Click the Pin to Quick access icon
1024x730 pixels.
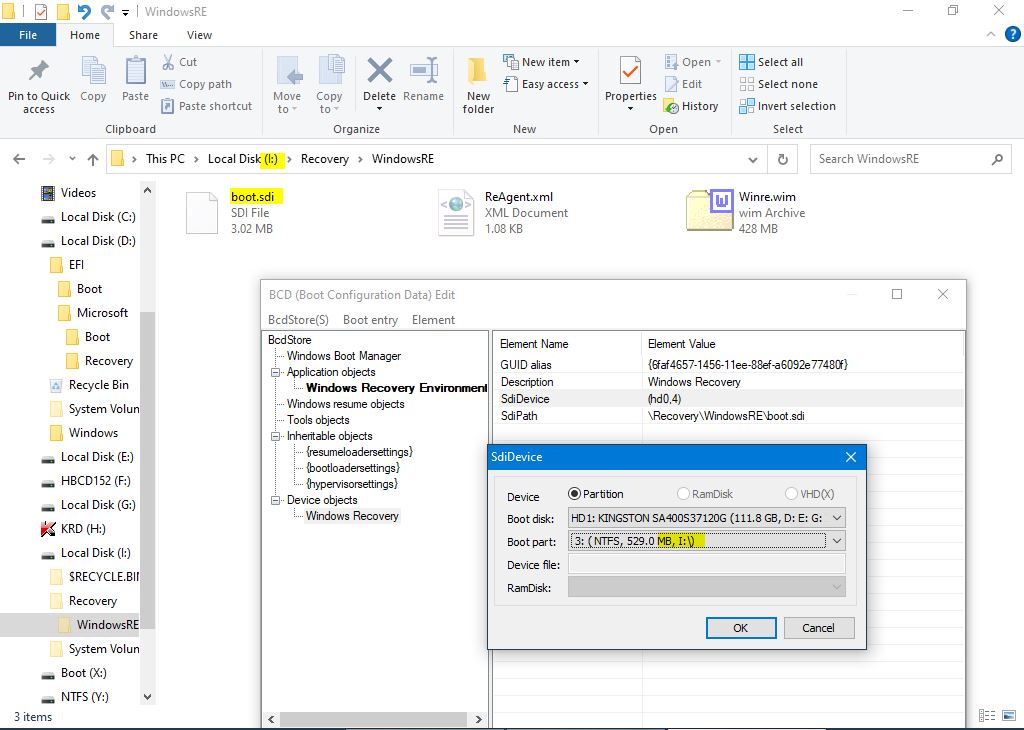click(x=38, y=74)
